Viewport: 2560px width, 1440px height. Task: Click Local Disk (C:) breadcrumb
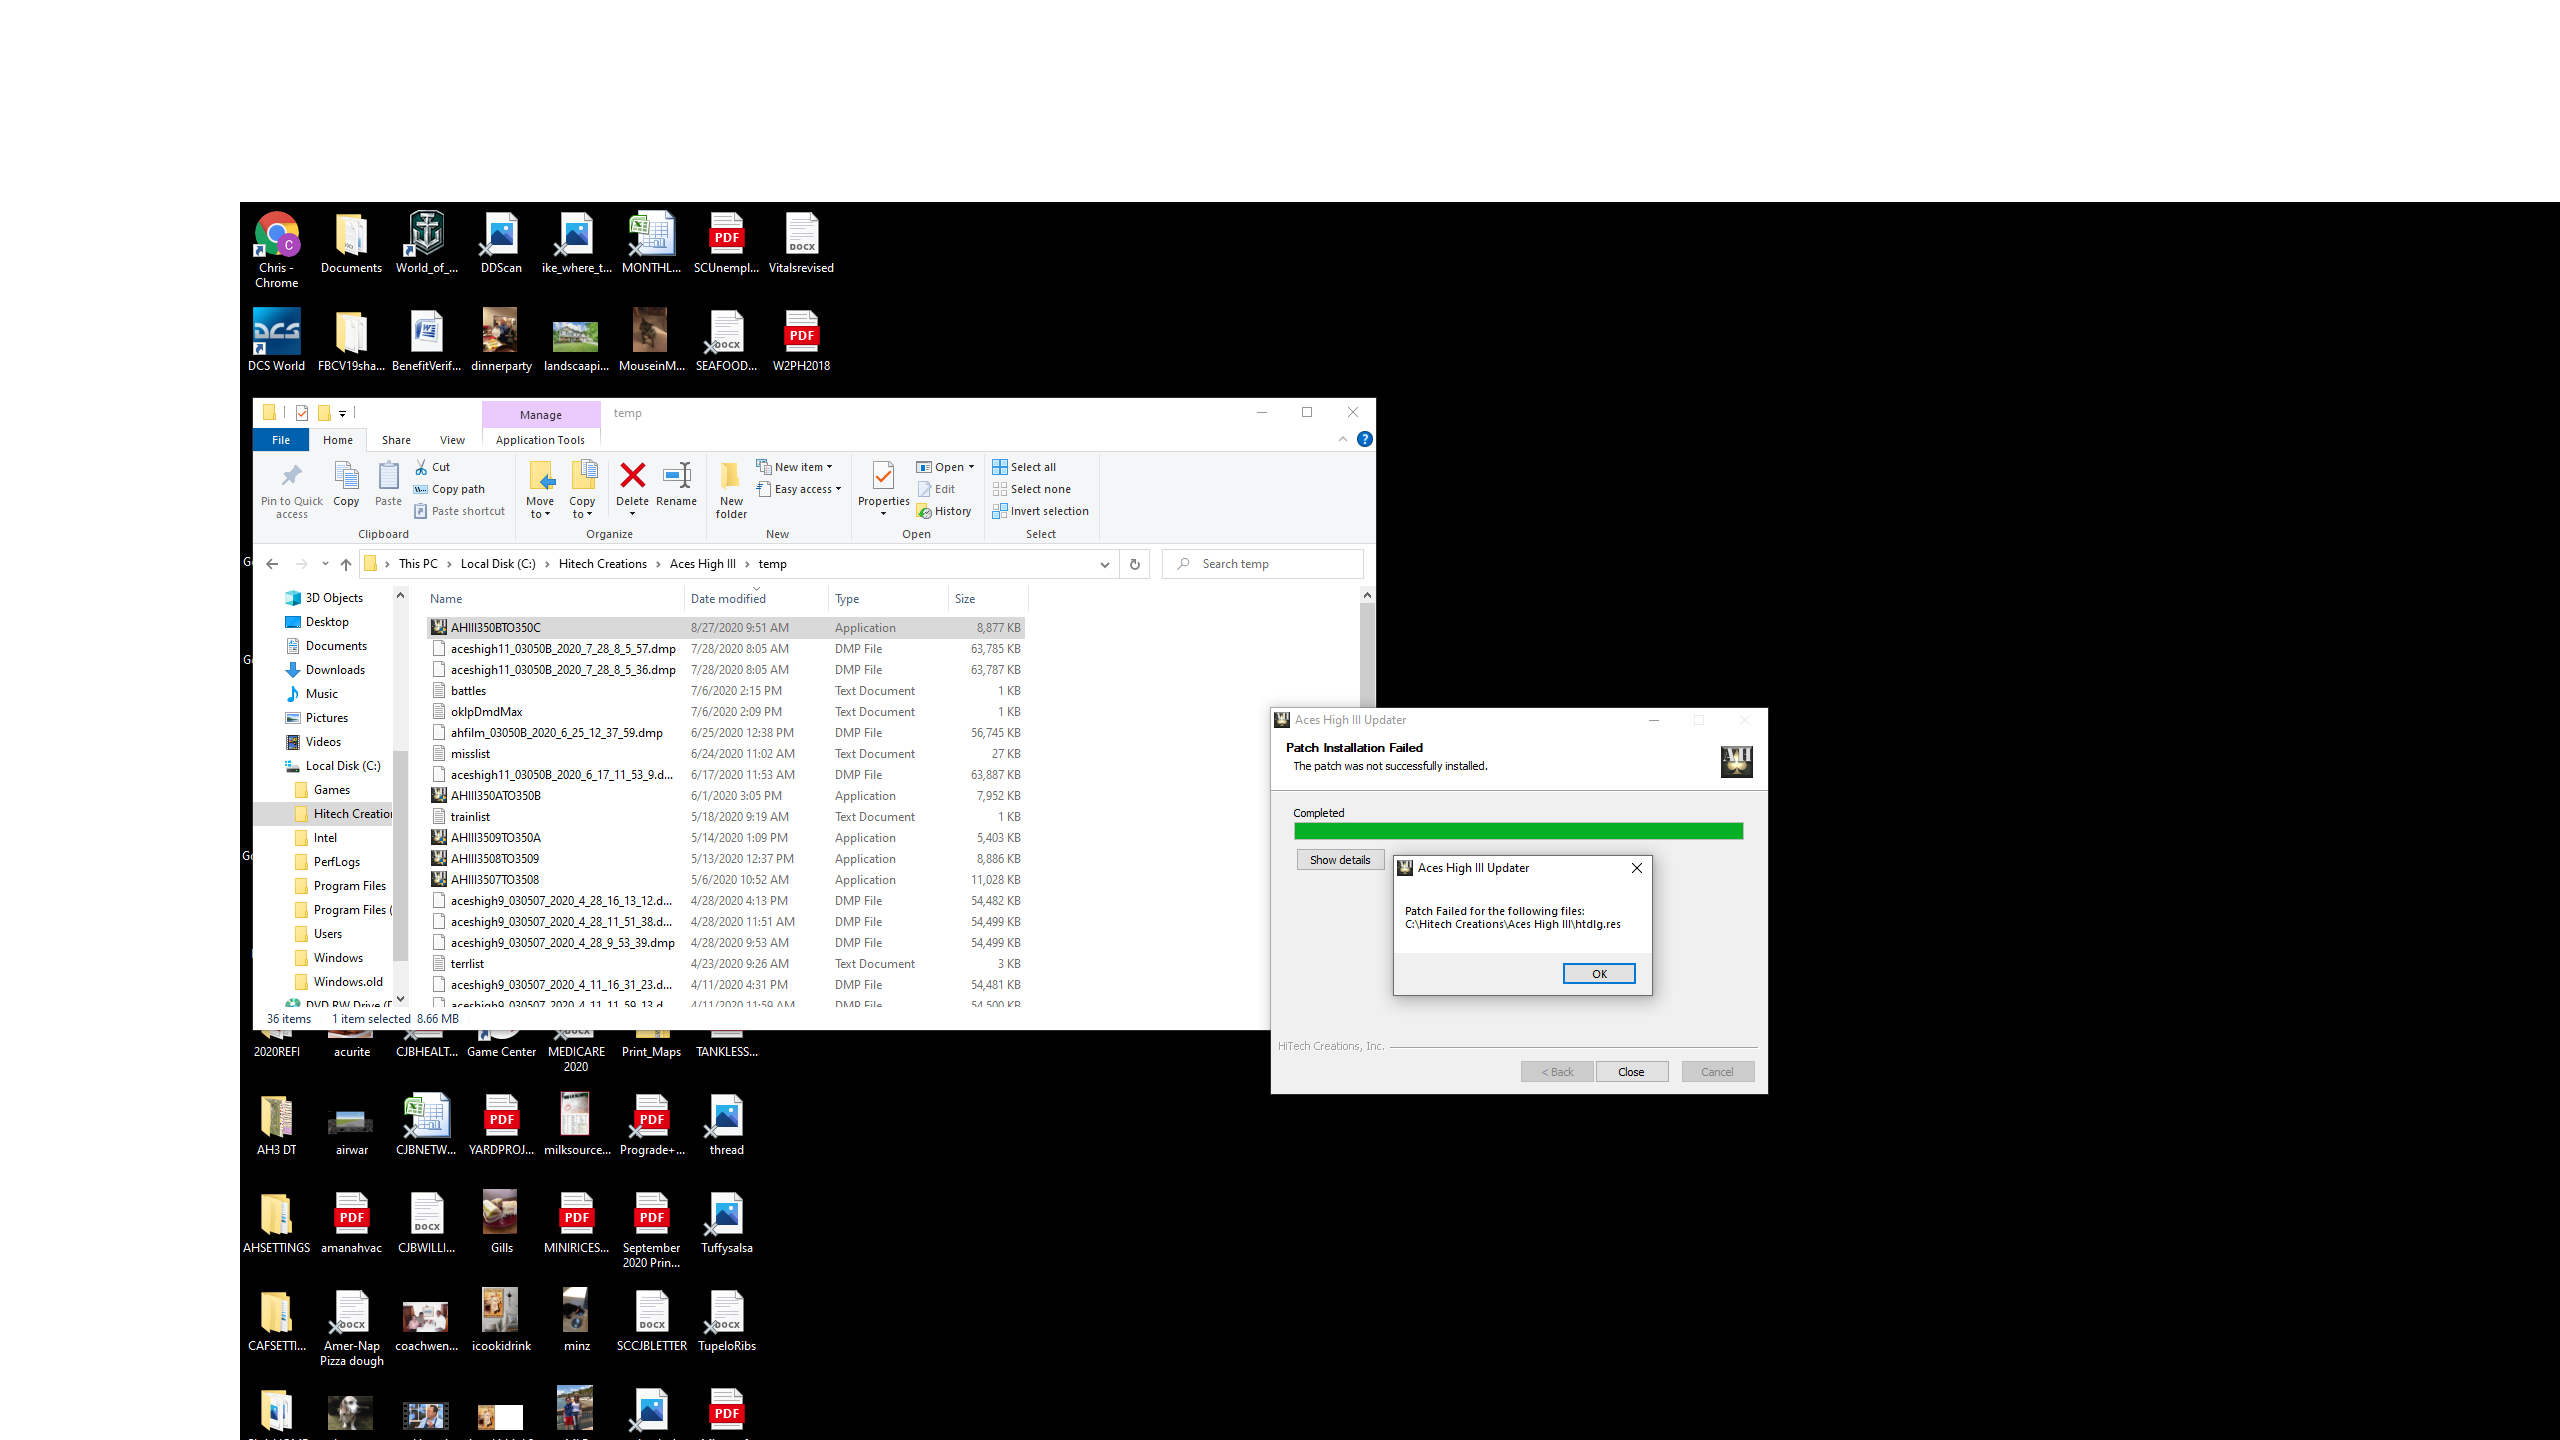[498, 564]
